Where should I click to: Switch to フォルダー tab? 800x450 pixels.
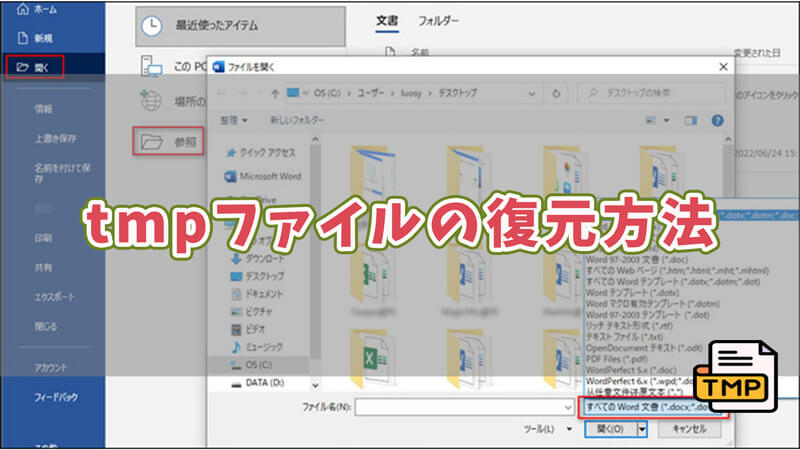[x=438, y=21]
